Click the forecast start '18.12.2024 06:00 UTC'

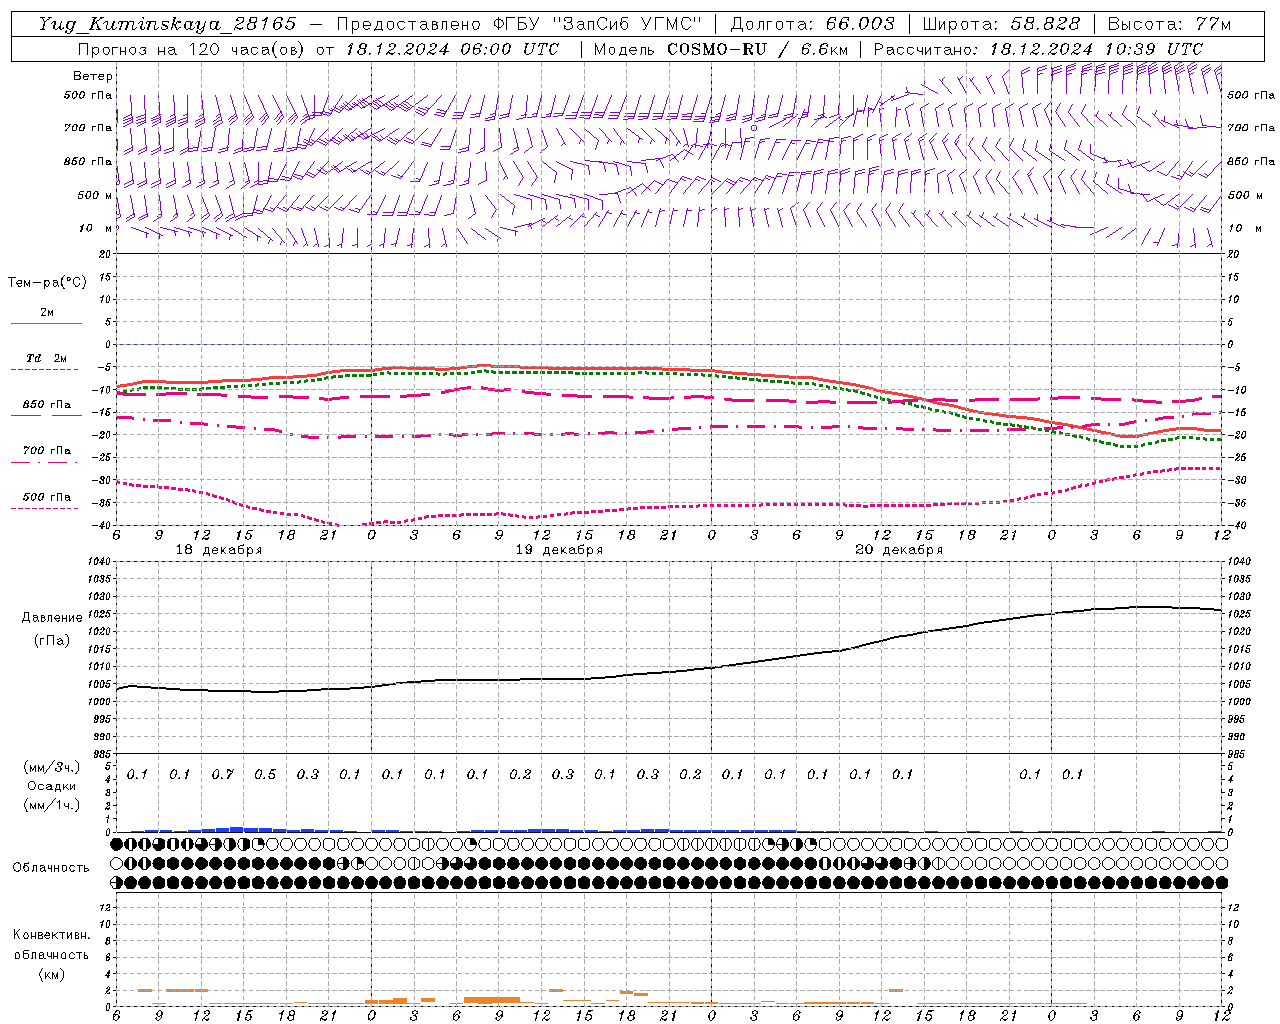click(452, 49)
